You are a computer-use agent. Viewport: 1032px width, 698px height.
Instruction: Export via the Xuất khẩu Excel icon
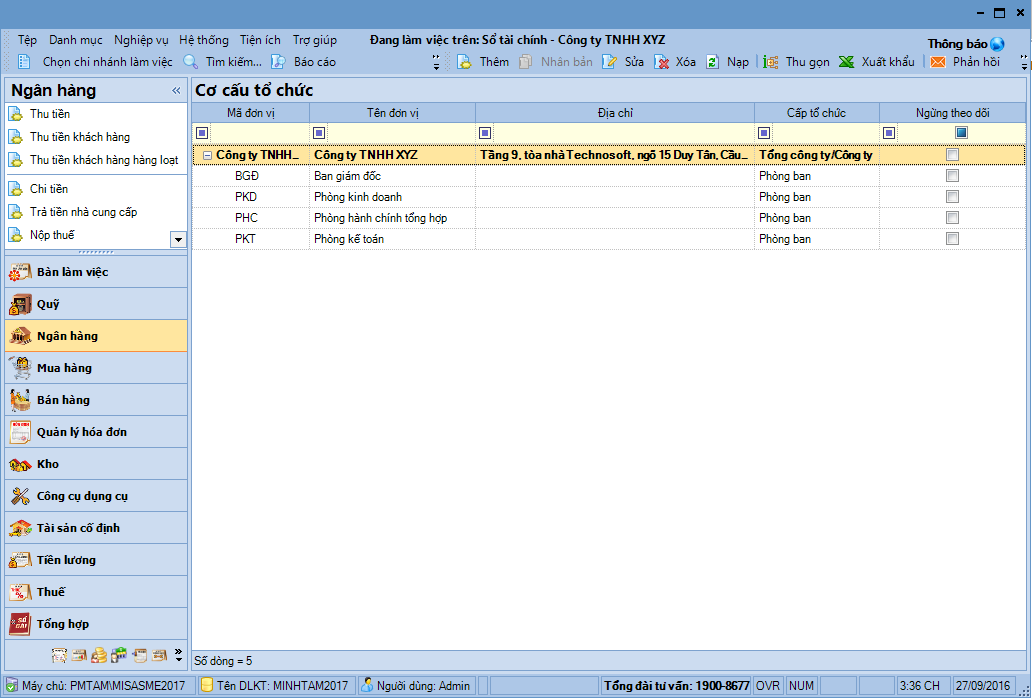(846, 62)
